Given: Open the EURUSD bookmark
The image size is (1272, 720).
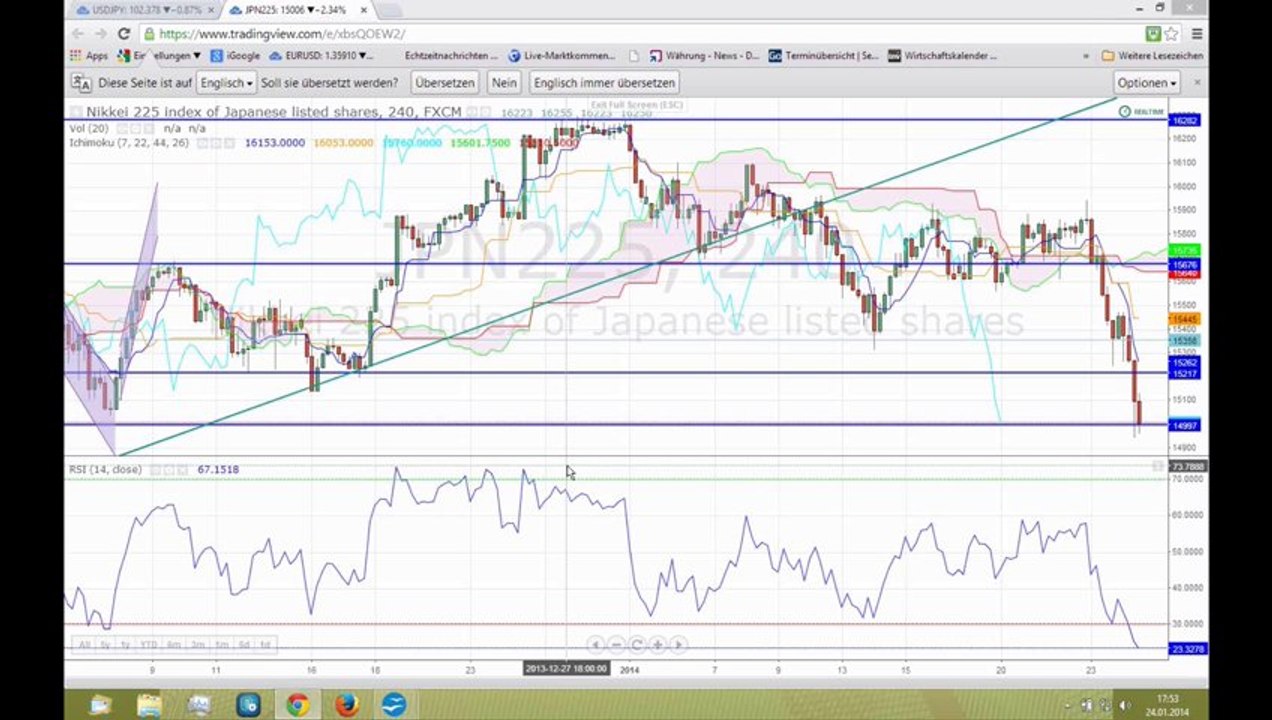Looking at the screenshot, I should pos(321,56).
